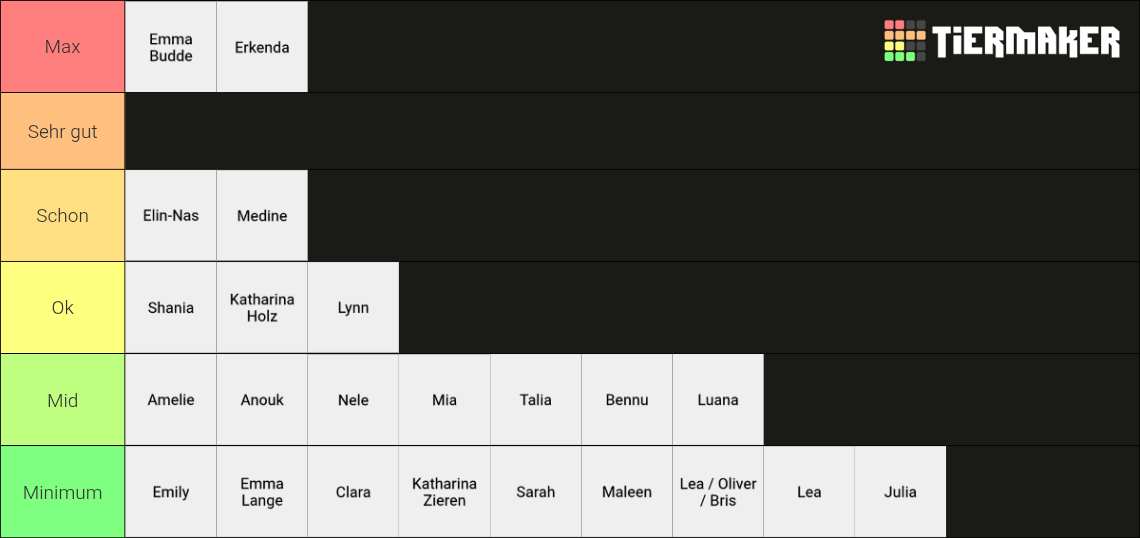Select the red Max tier label
Viewport: 1140px width, 538px height.
[x=63, y=47]
